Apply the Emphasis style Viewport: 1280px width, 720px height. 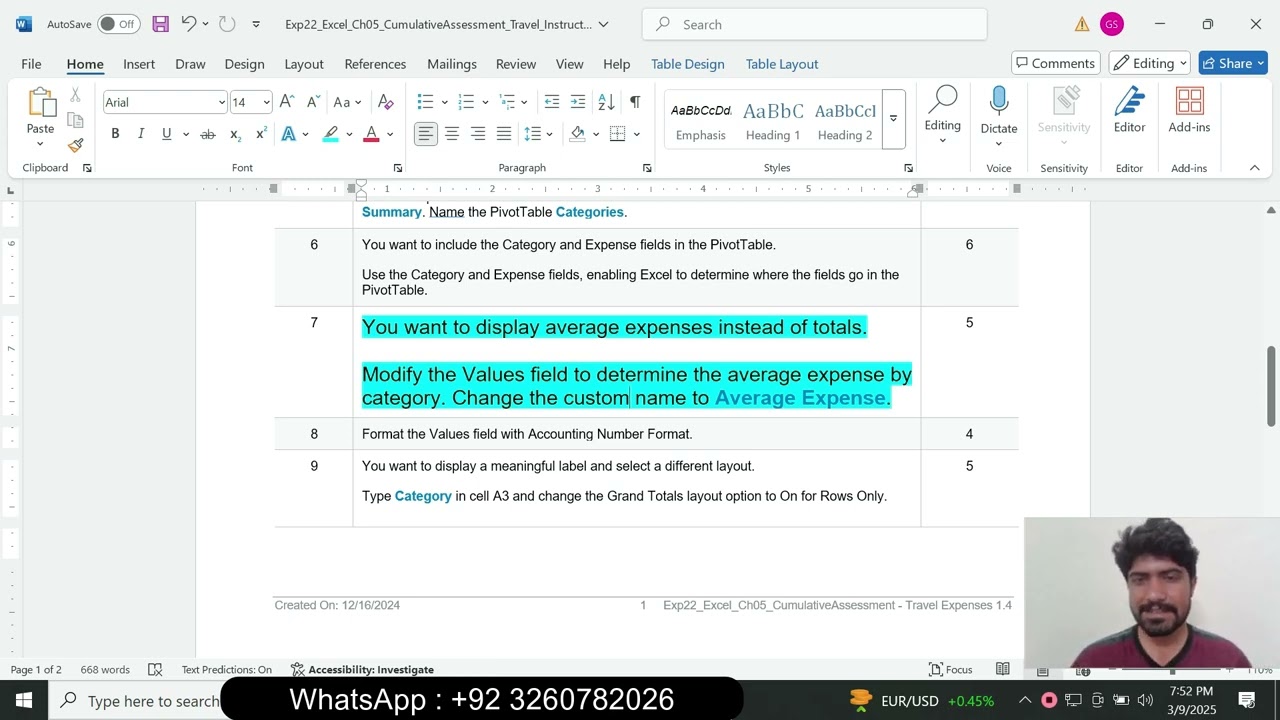[x=701, y=118]
